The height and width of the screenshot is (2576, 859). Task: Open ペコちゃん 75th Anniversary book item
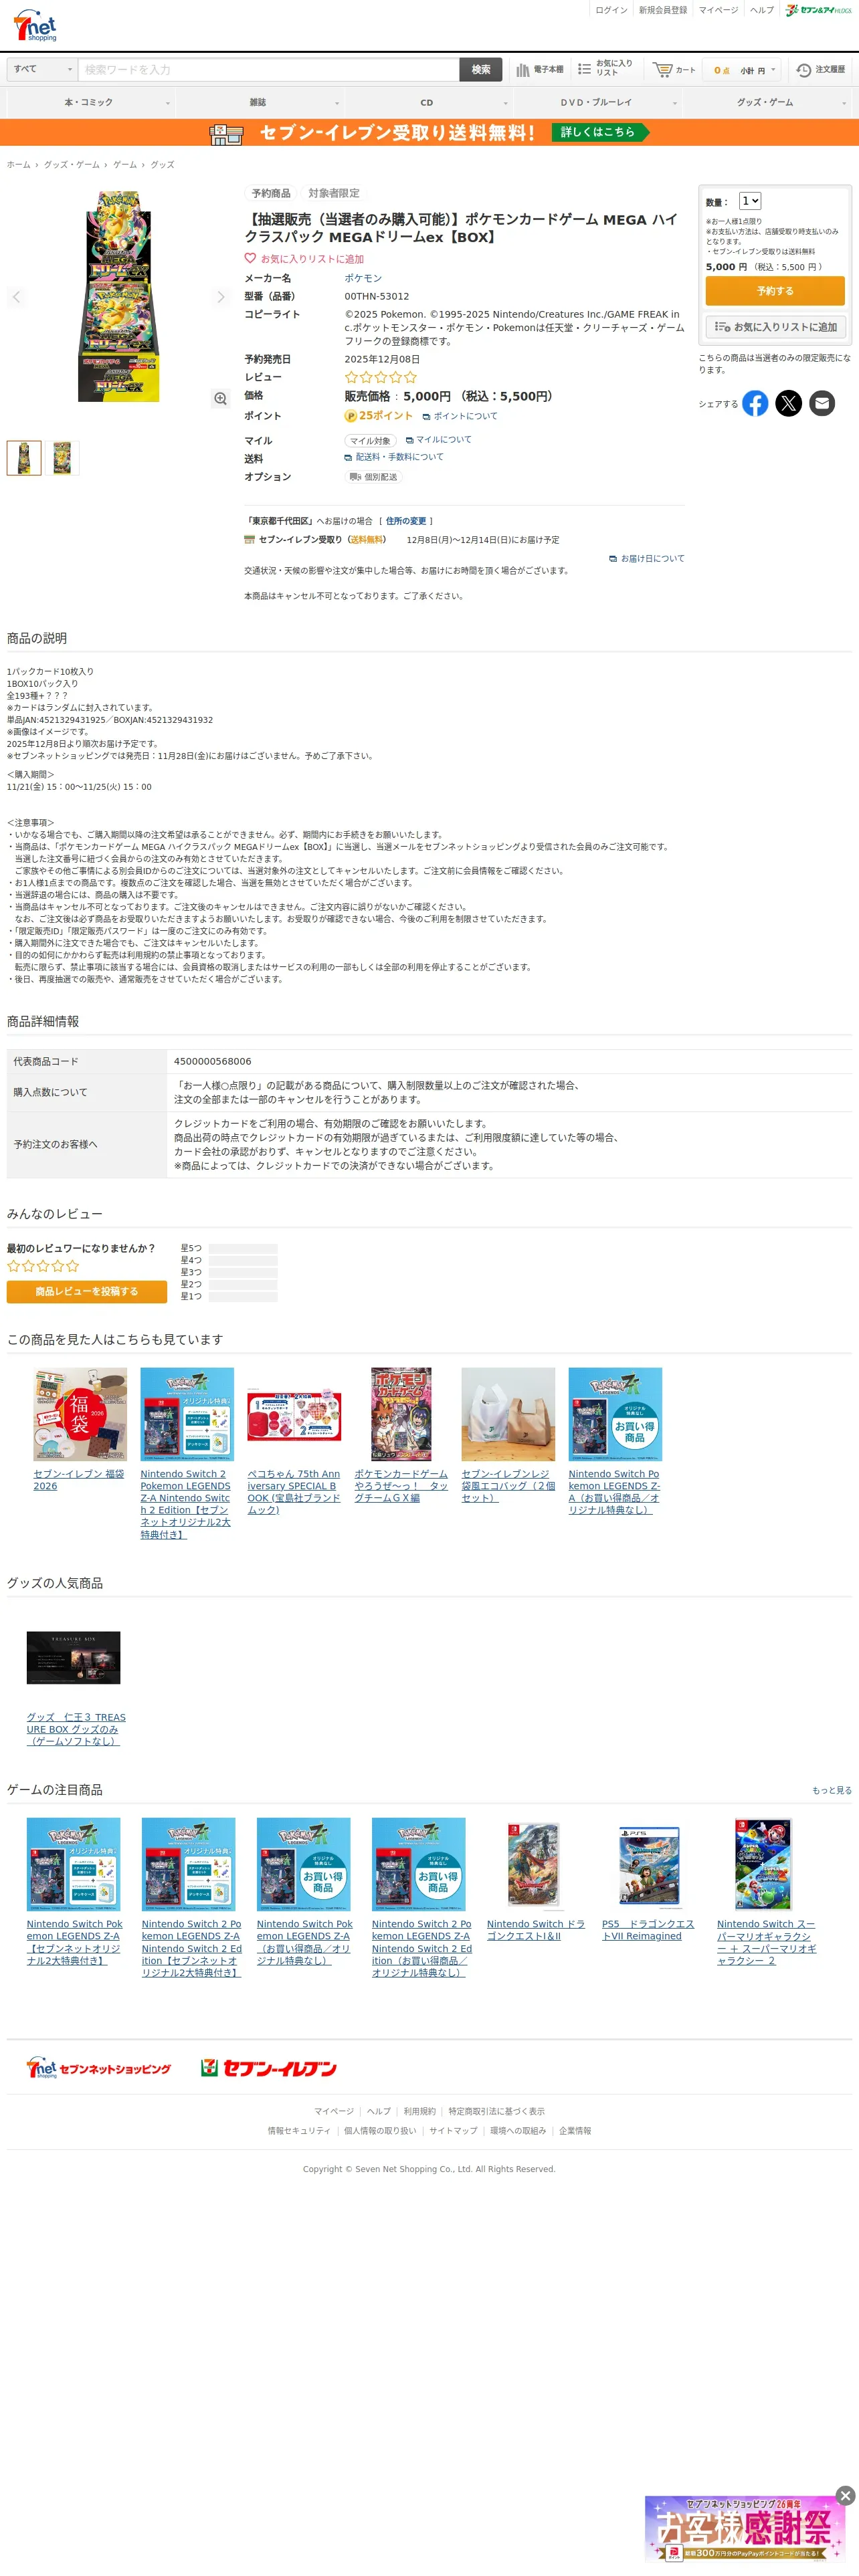tap(294, 1492)
